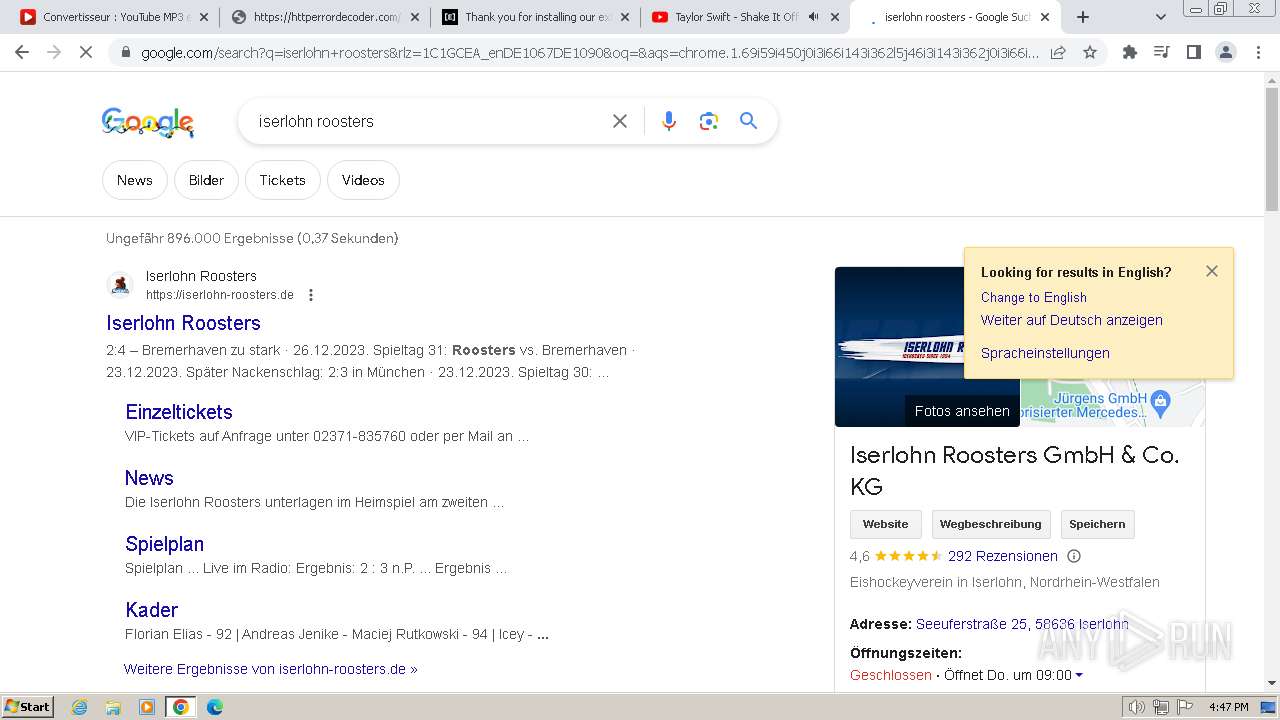Screen dimensions: 1280x720
Task: Open the Kader sitelink
Action: (x=151, y=610)
